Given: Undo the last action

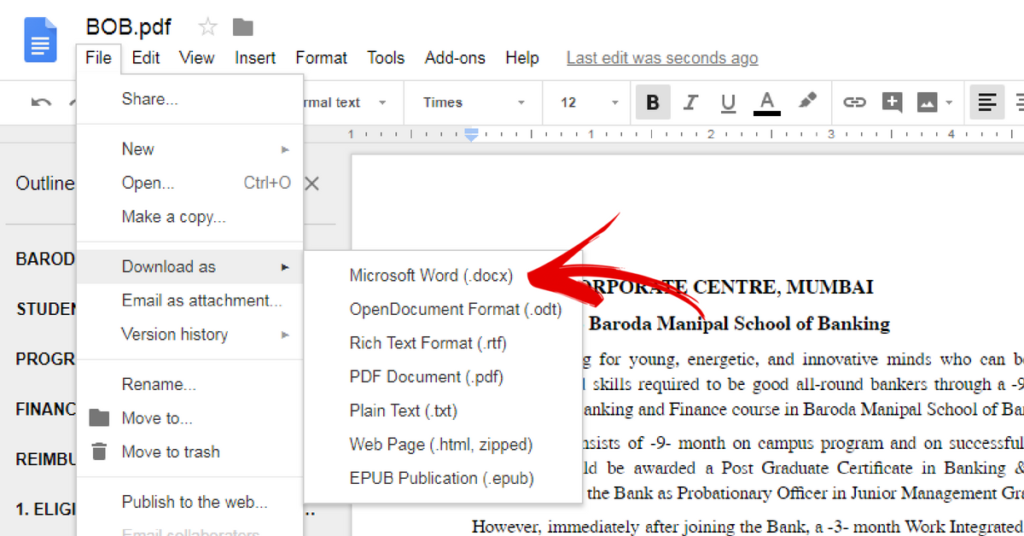Looking at the screenshot, I should tap(40, 102).
